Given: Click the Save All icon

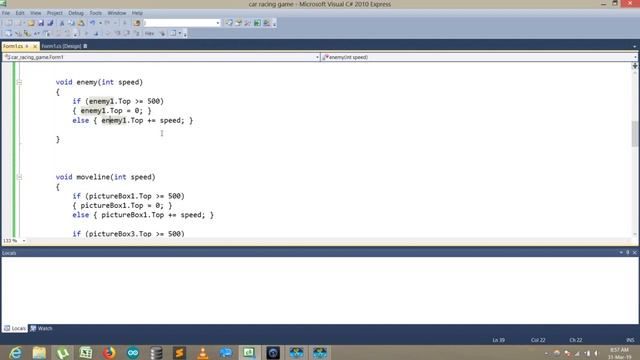Looking at the screenshot, I should [50, 23].
